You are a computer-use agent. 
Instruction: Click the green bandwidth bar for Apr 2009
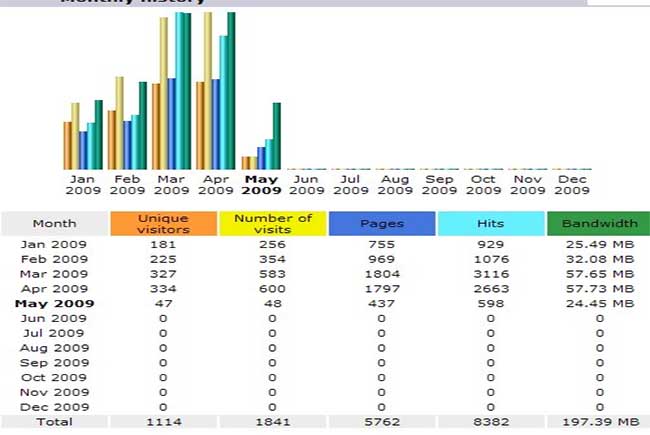231,91
